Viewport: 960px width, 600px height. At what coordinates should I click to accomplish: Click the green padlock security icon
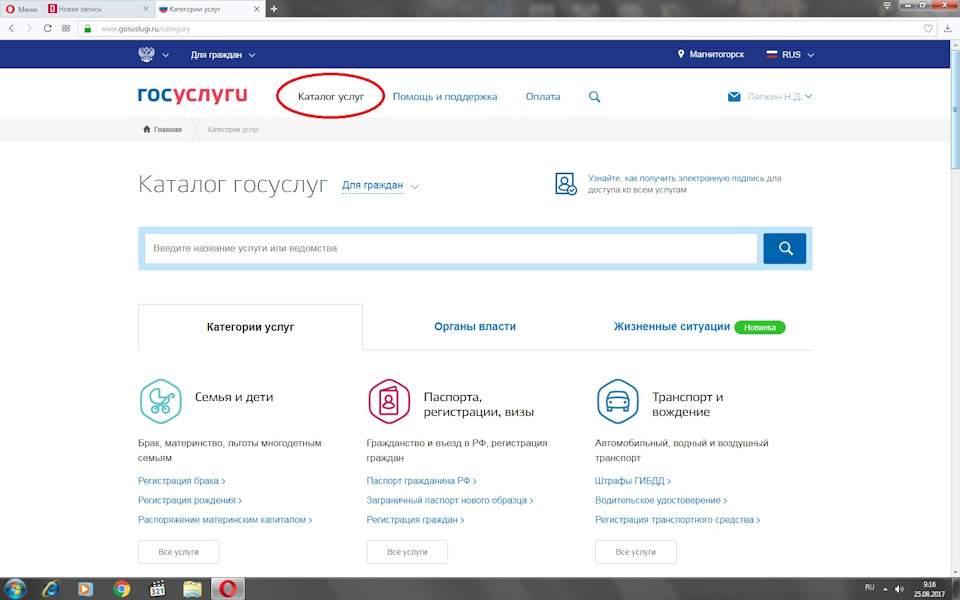tap(88, 29)
